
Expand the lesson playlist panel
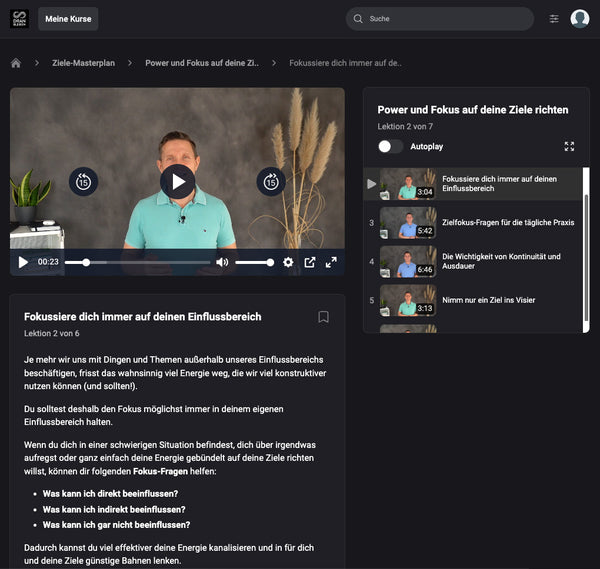(x=569, y=146)
